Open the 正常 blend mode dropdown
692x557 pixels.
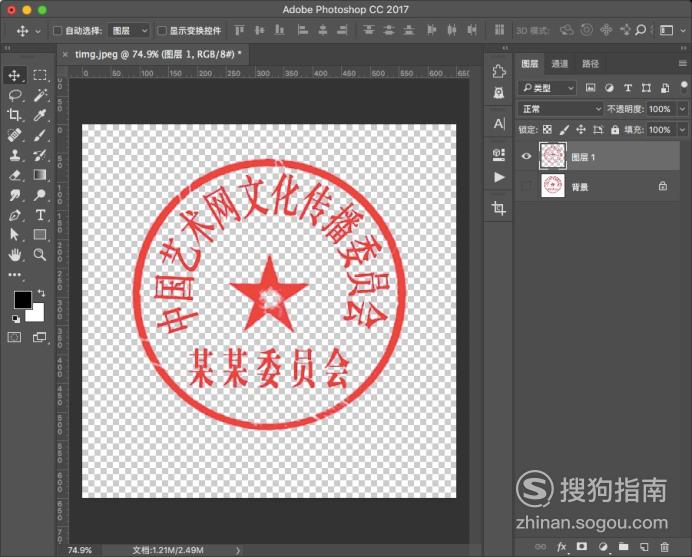pos(560,109)
